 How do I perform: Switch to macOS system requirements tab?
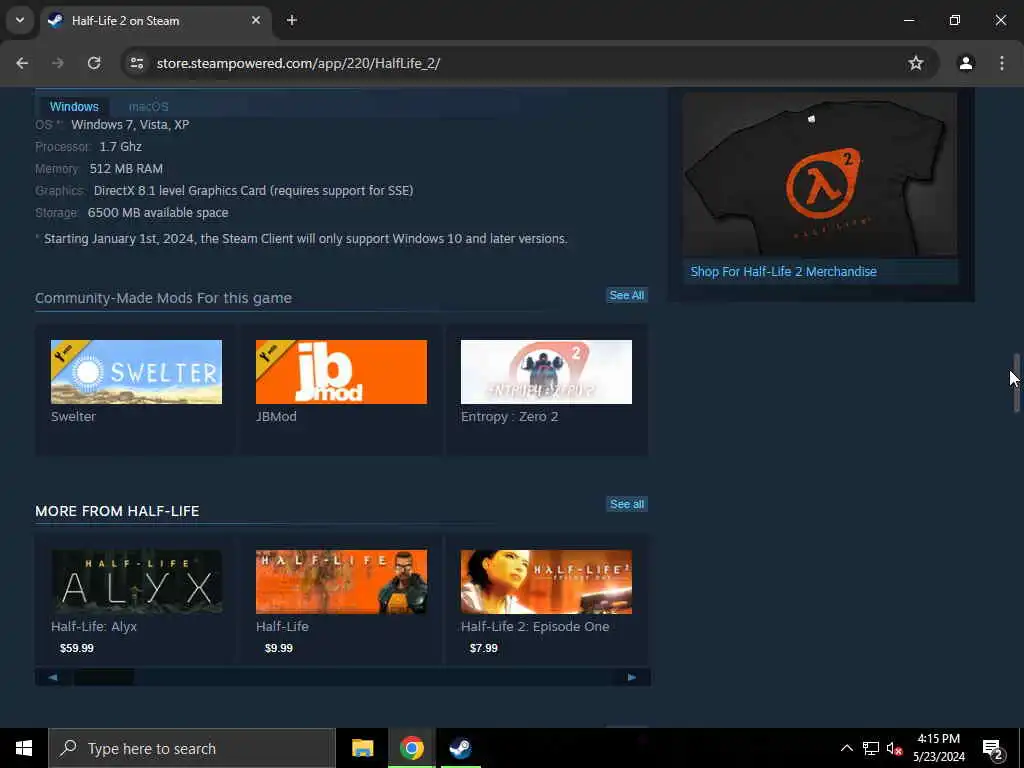coord(148,106)
